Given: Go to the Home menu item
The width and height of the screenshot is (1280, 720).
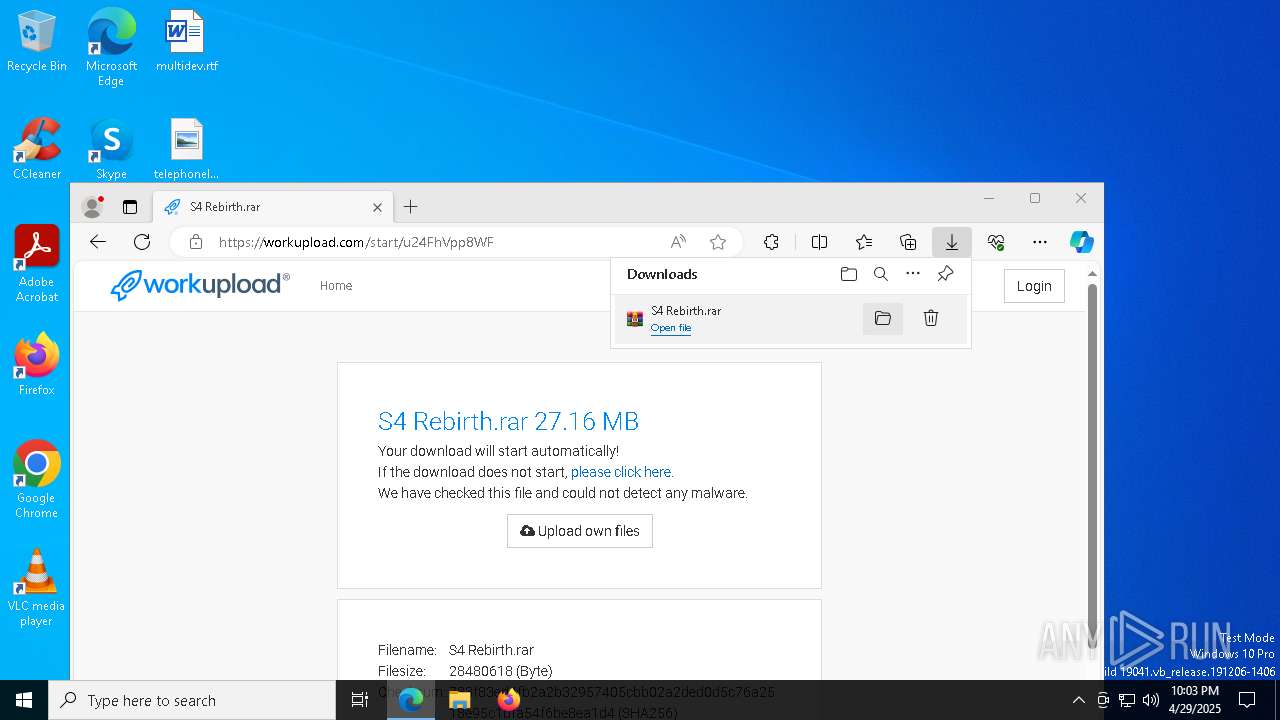Looking at the screenshot, I should tap(336, 286).
